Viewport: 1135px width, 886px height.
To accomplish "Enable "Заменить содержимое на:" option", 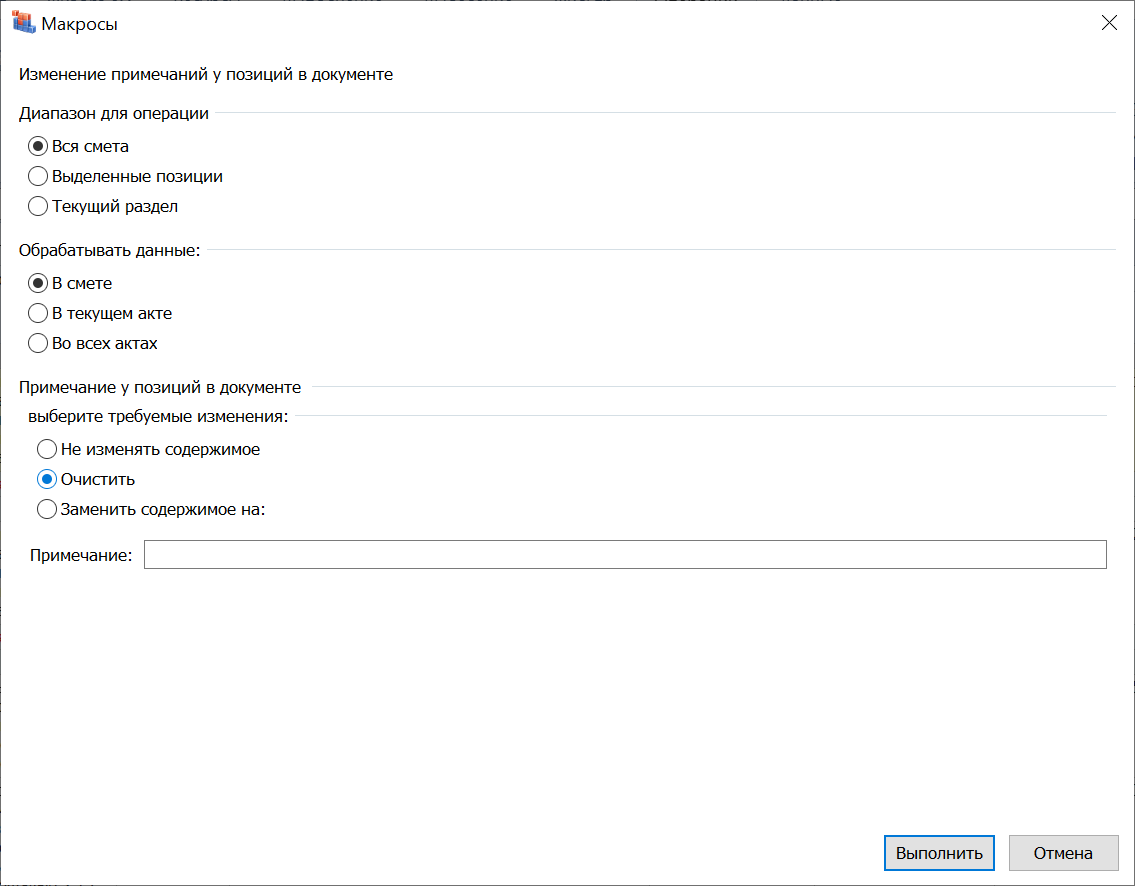I will [x=47, y=509].
